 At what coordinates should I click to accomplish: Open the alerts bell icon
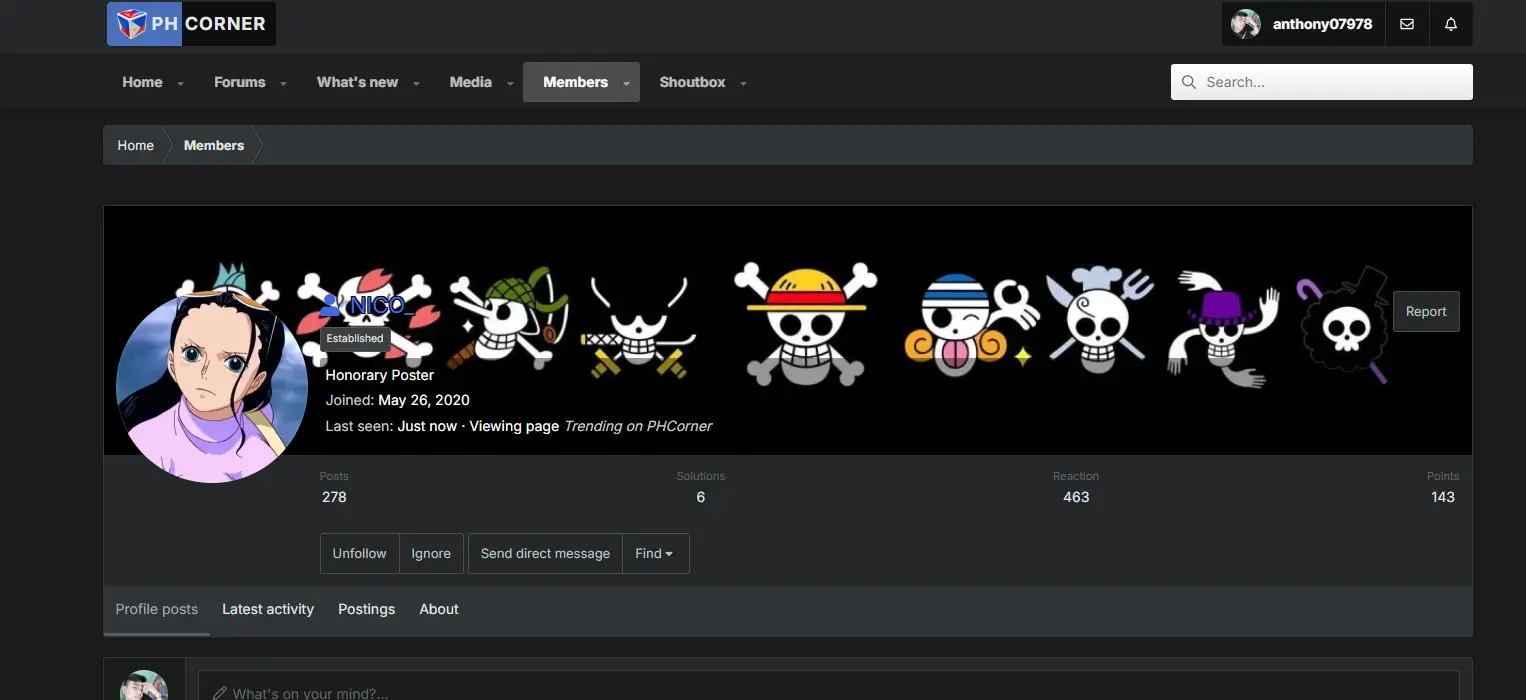point(1451,24)
